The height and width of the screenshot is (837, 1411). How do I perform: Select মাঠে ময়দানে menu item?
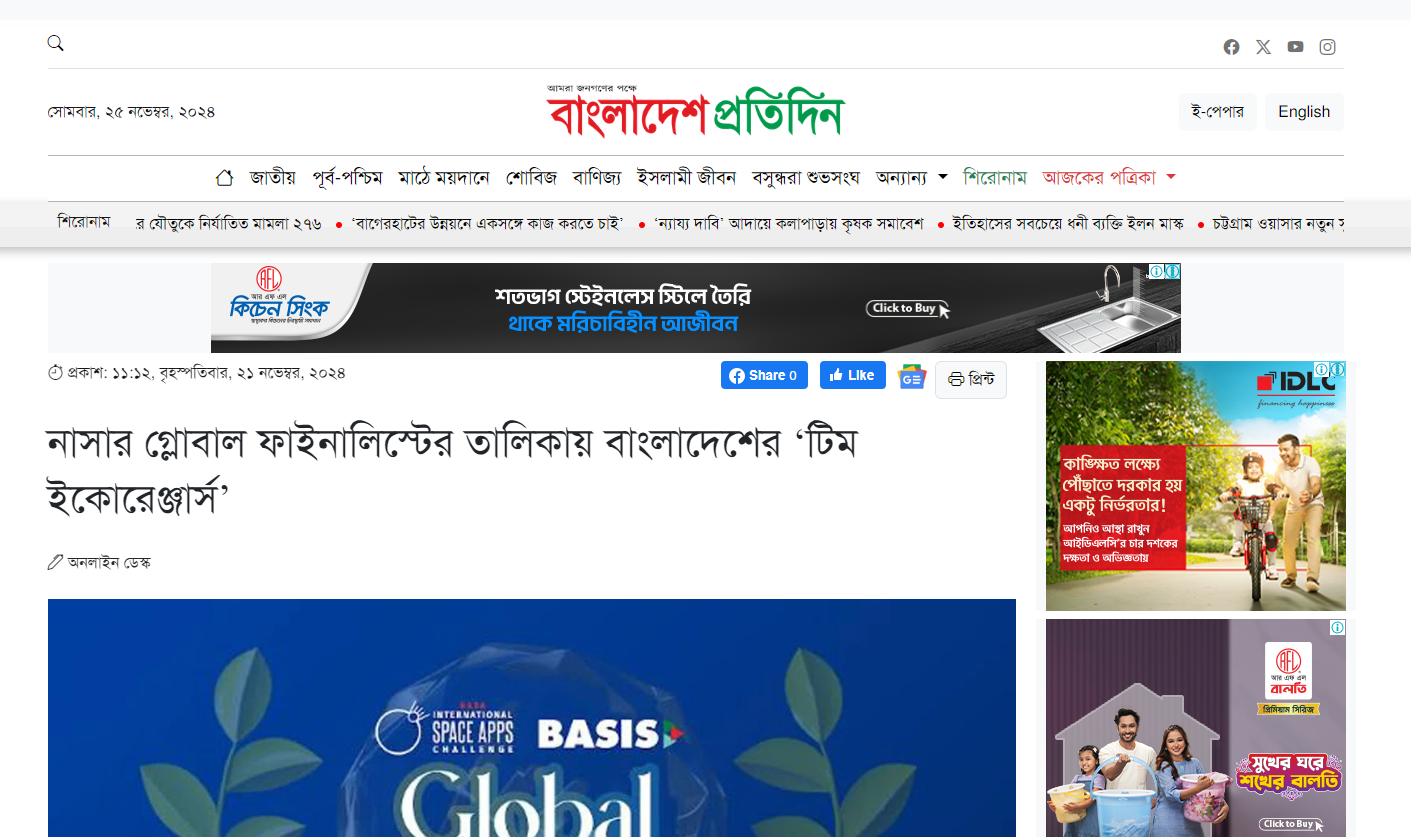(x=444, y=178)
